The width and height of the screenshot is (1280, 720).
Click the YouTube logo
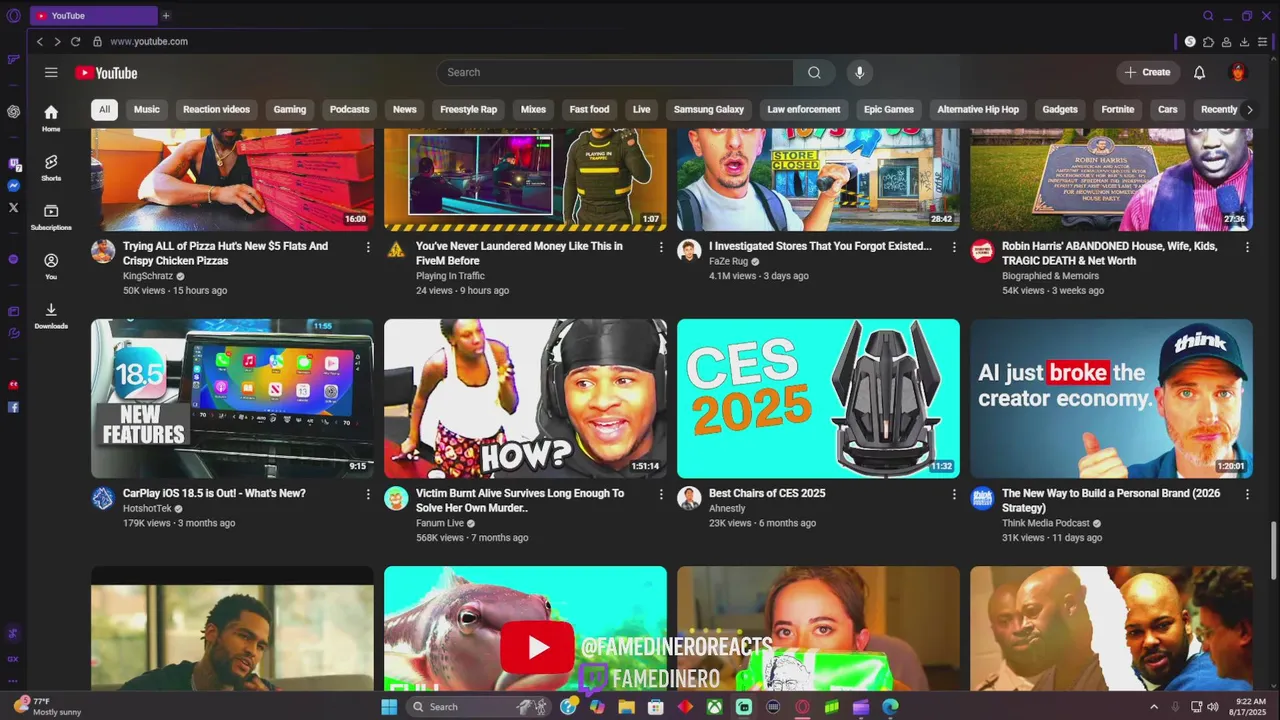106,72
